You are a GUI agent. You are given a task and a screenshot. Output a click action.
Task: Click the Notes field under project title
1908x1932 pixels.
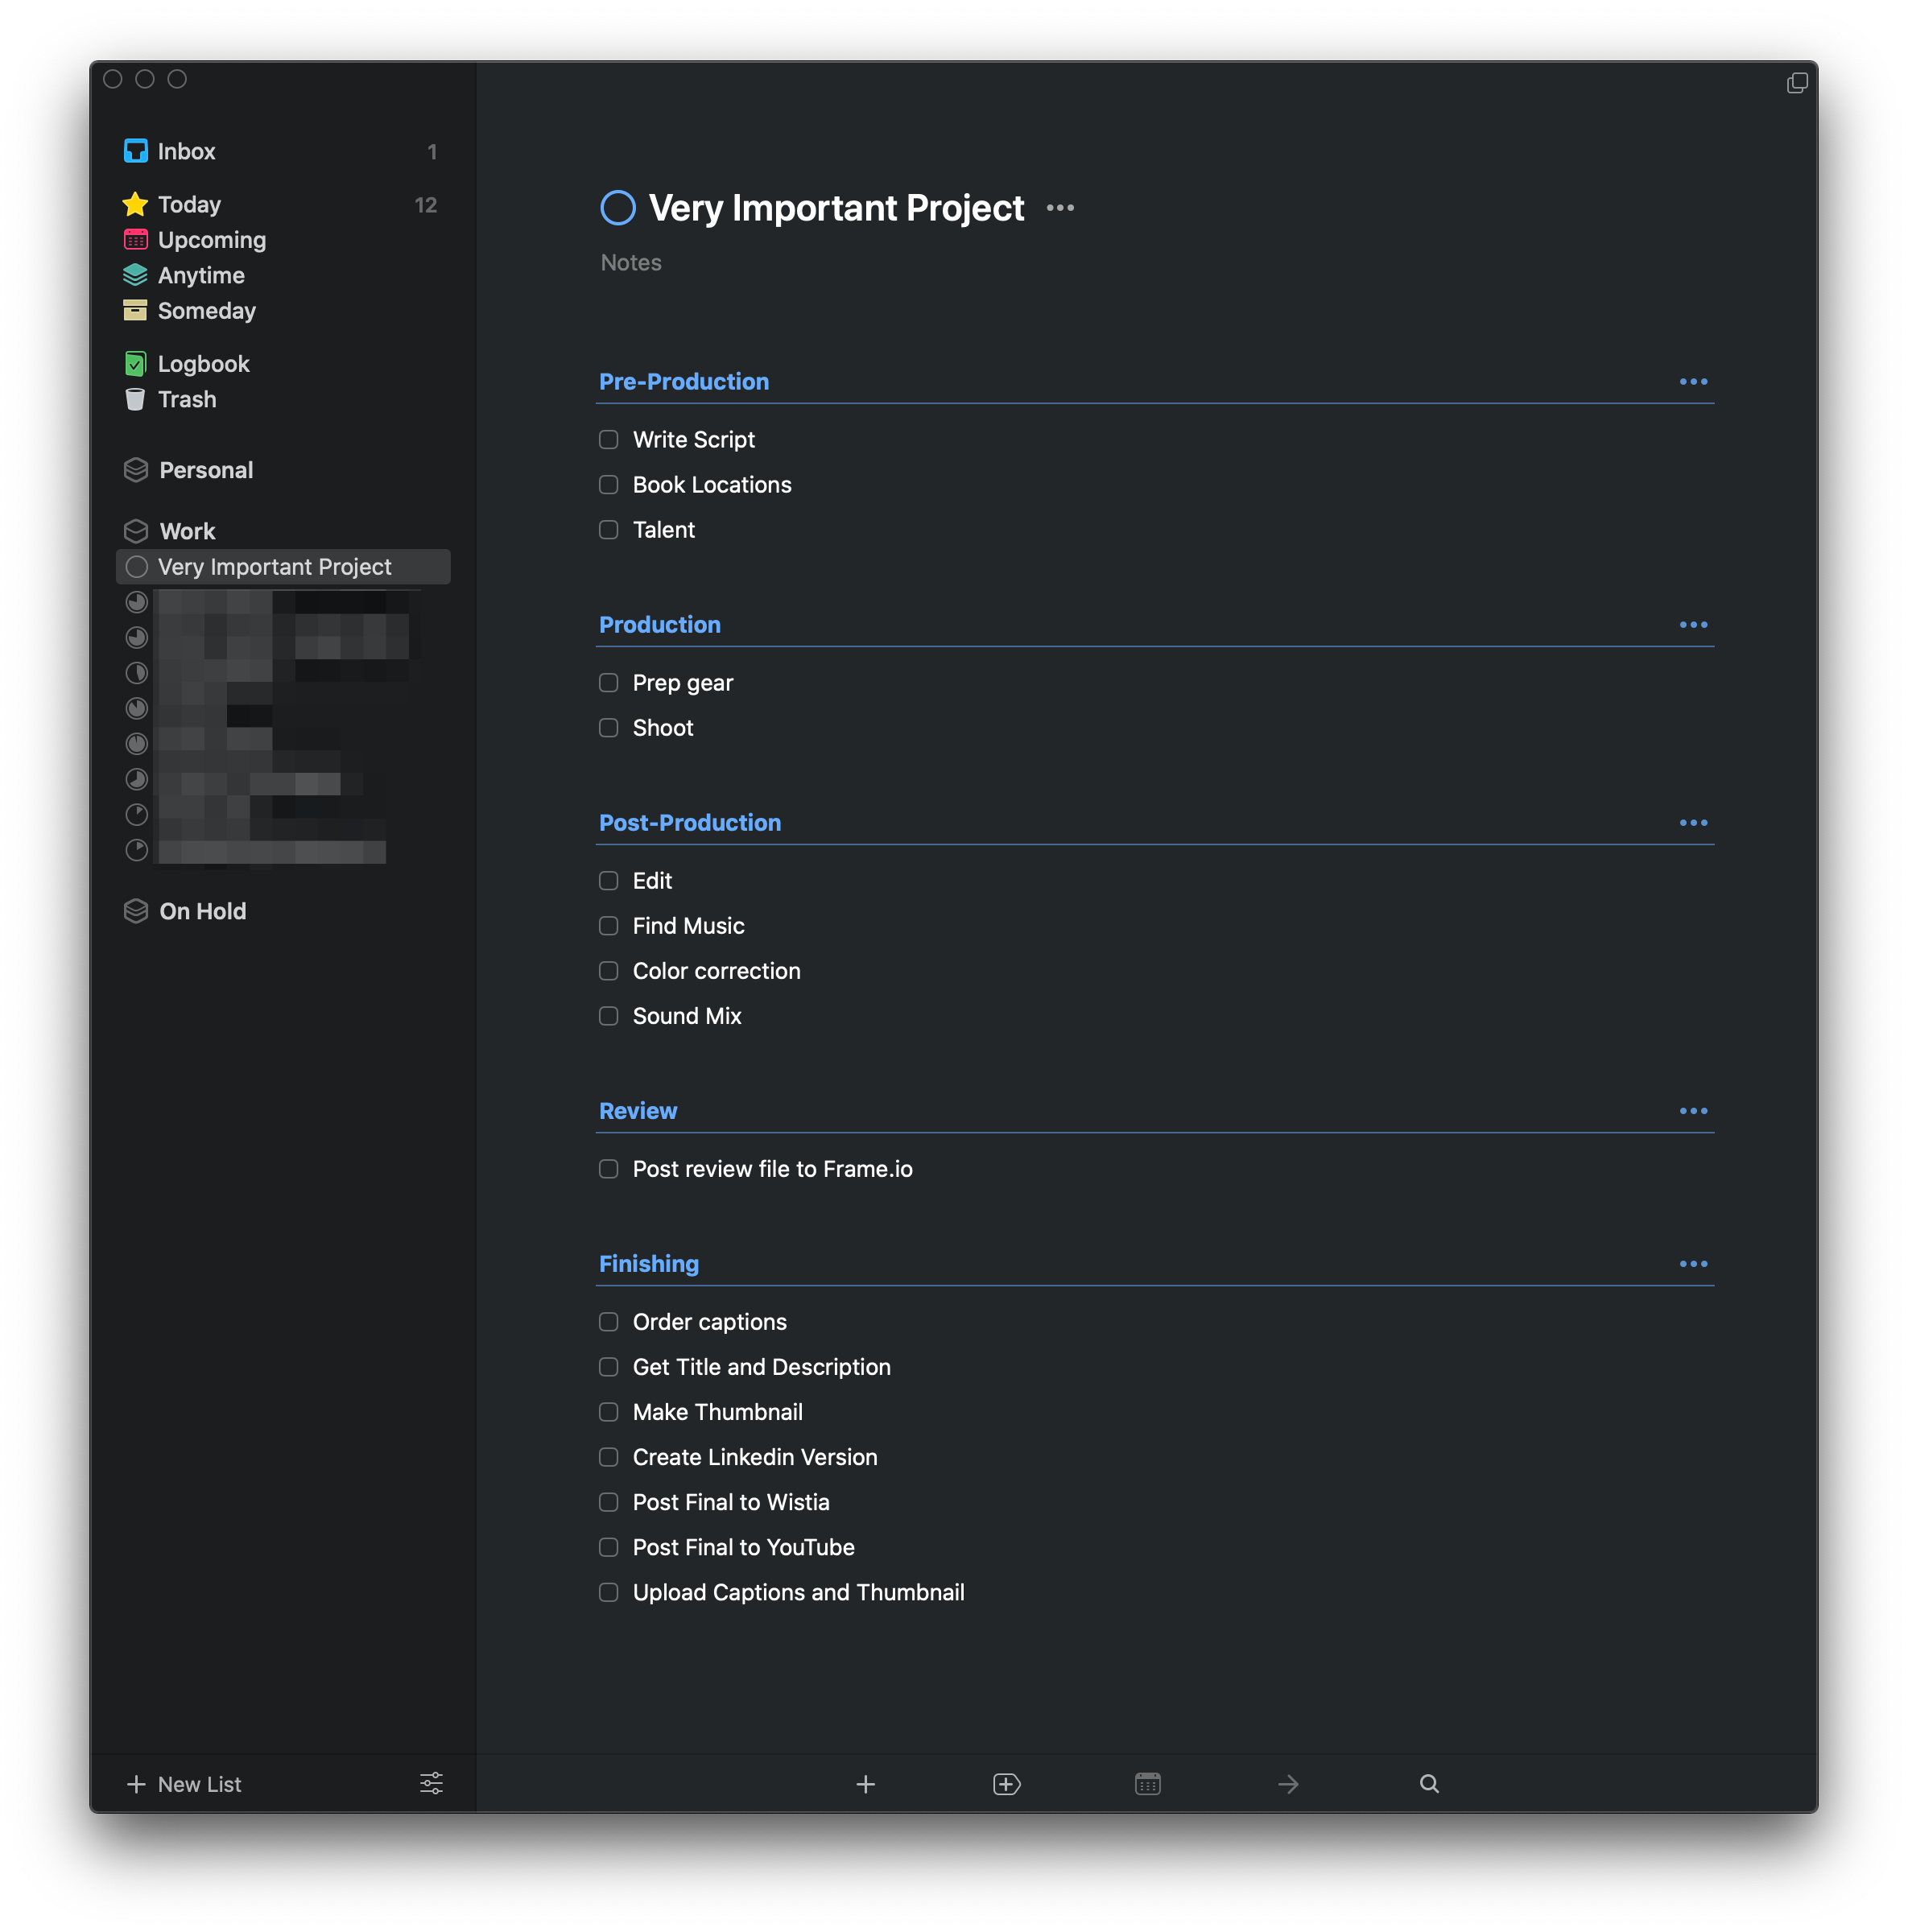(x=631, y=263)
